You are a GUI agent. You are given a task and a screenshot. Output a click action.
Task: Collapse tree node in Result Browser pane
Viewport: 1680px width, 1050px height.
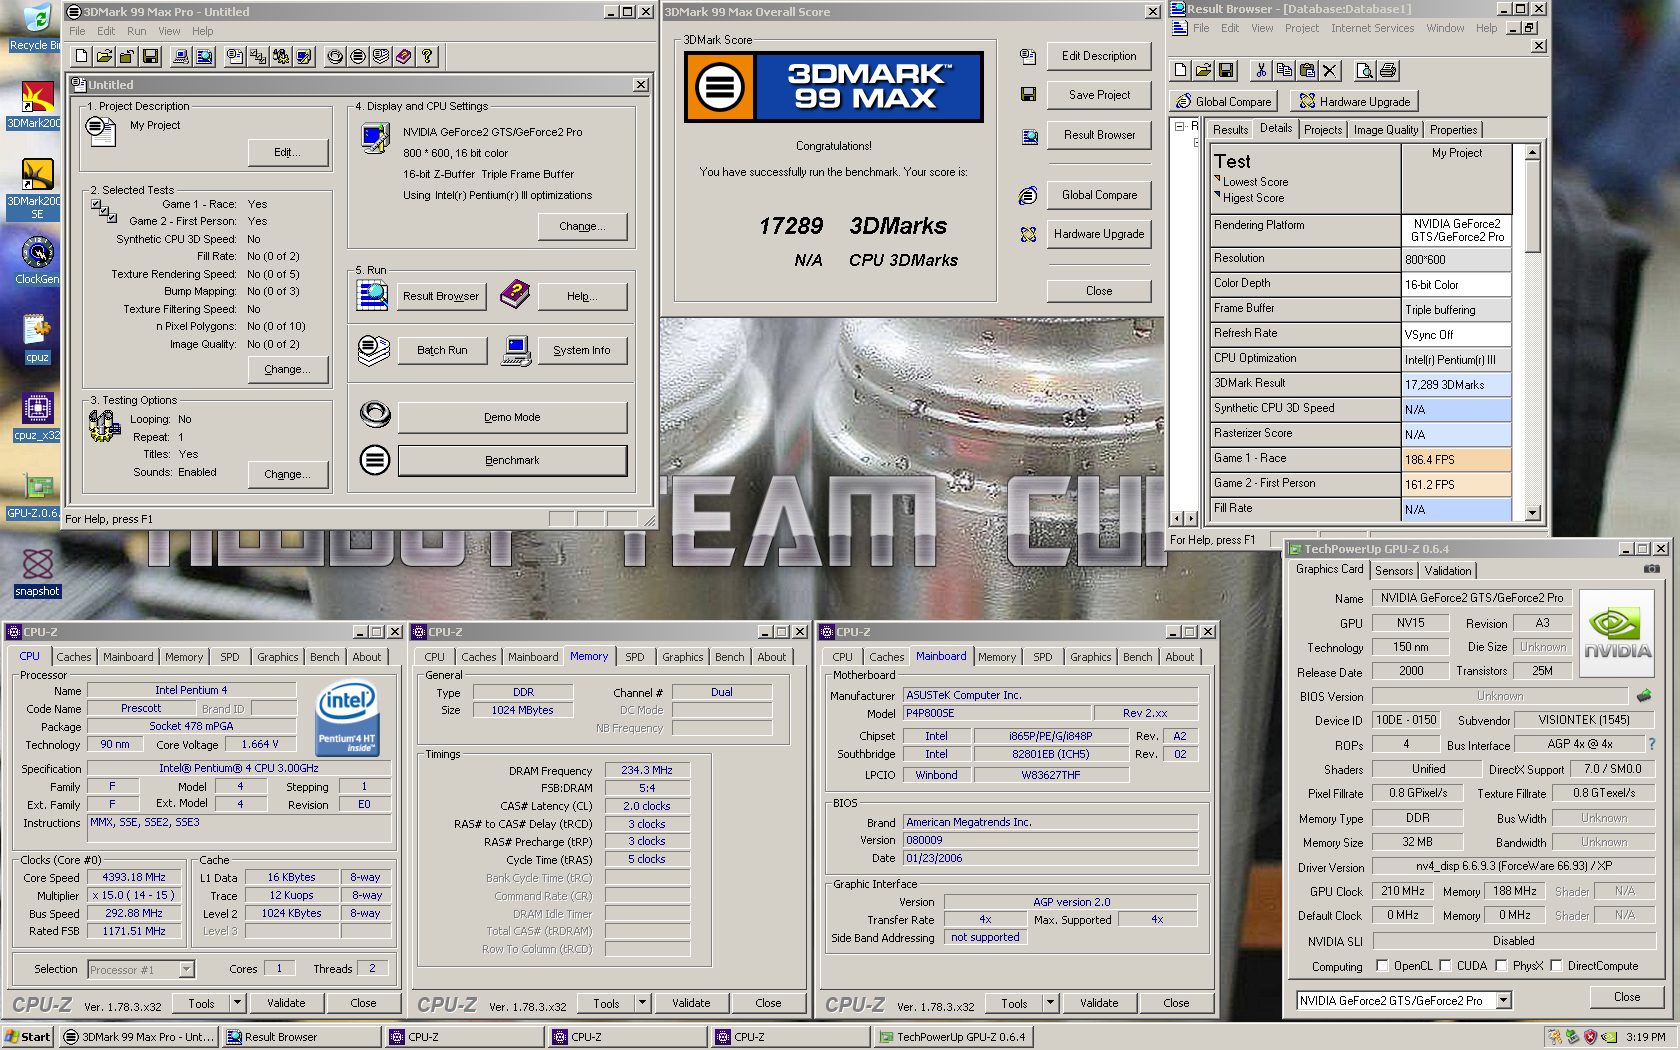(1180, 127)
